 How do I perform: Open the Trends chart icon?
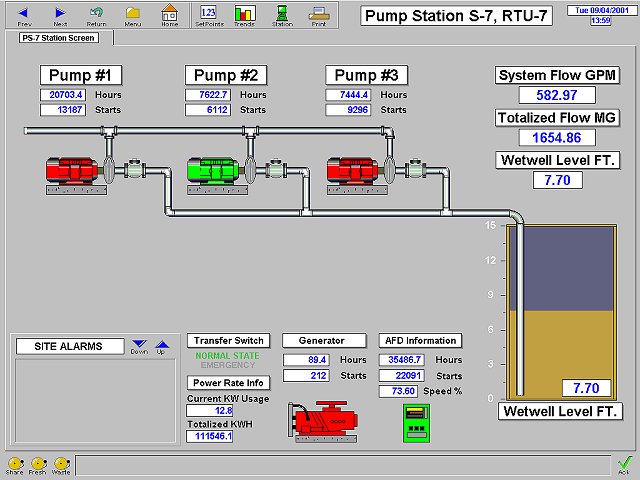point(244,12)
